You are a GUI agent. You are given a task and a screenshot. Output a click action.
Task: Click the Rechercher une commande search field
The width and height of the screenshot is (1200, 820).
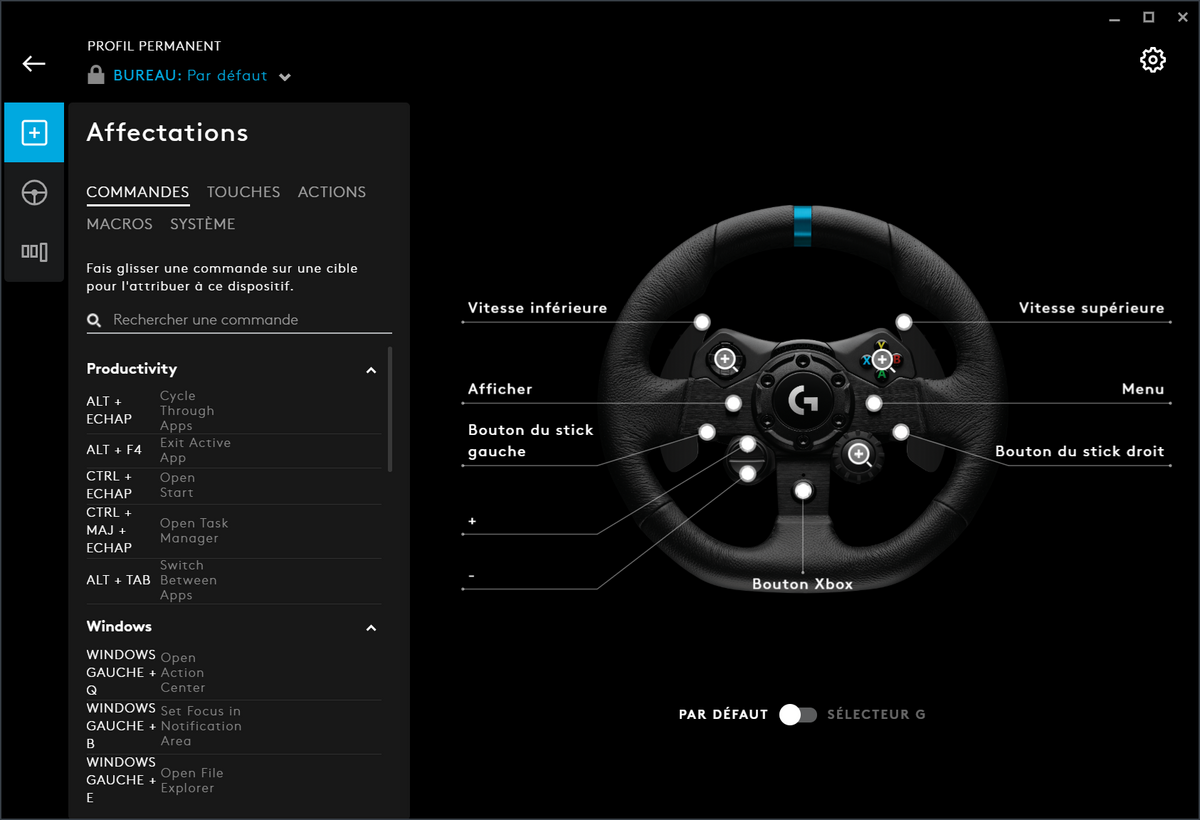coord(239,320)
